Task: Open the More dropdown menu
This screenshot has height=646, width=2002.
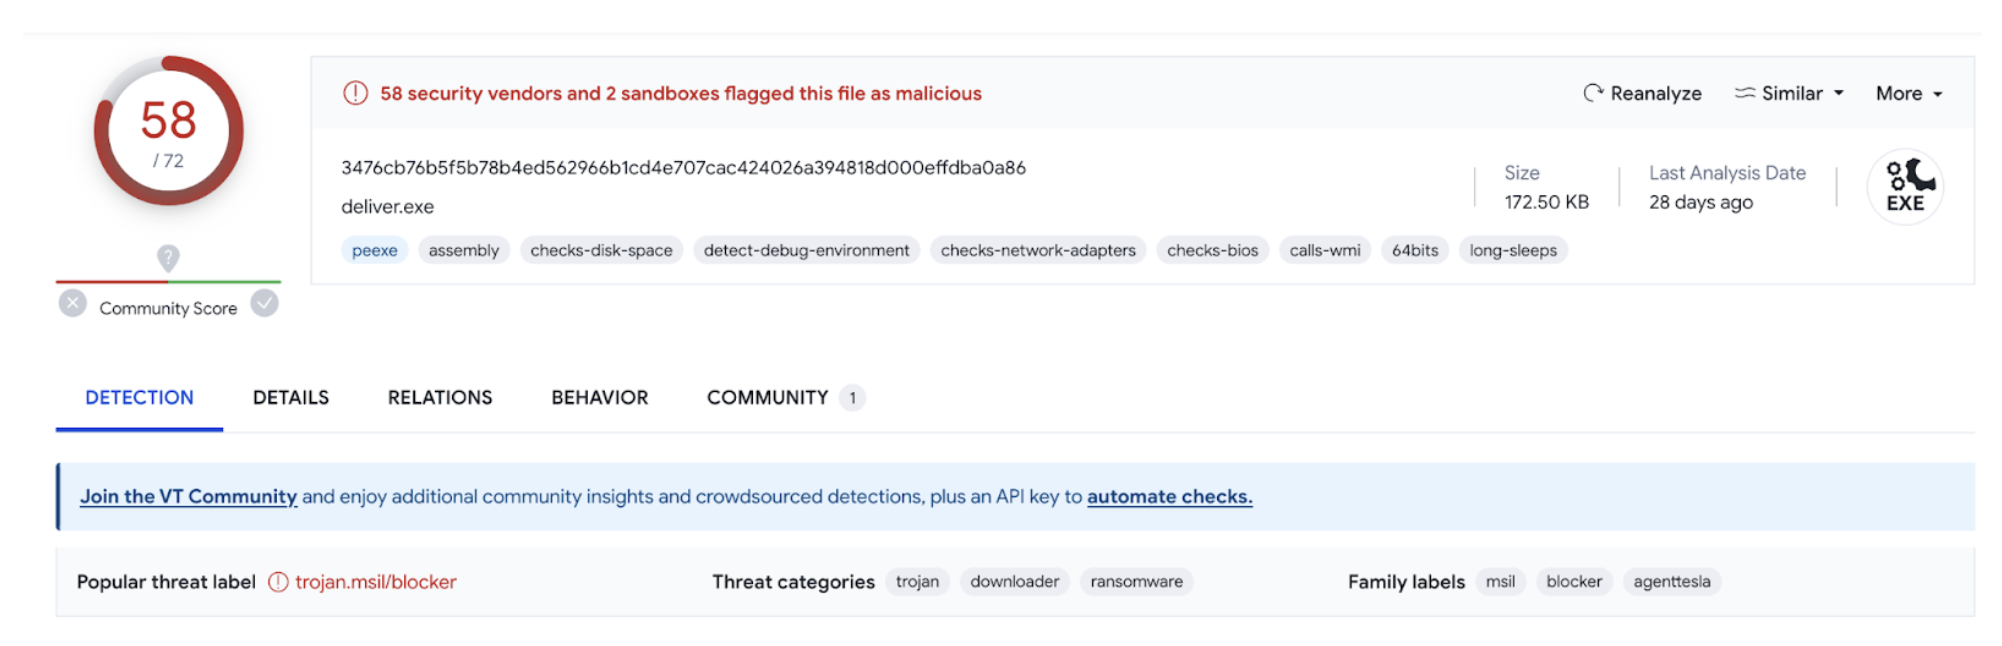Action: coord(1908,93)
